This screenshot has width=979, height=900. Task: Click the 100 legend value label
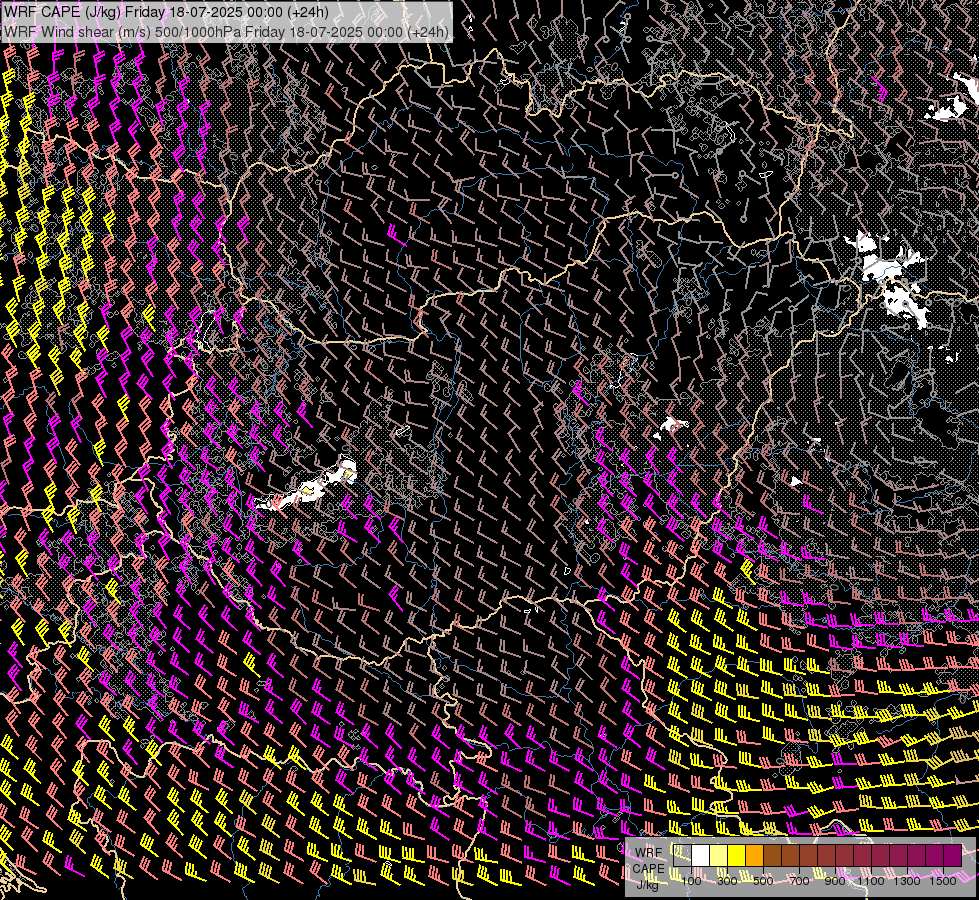[x=691, y=881]
